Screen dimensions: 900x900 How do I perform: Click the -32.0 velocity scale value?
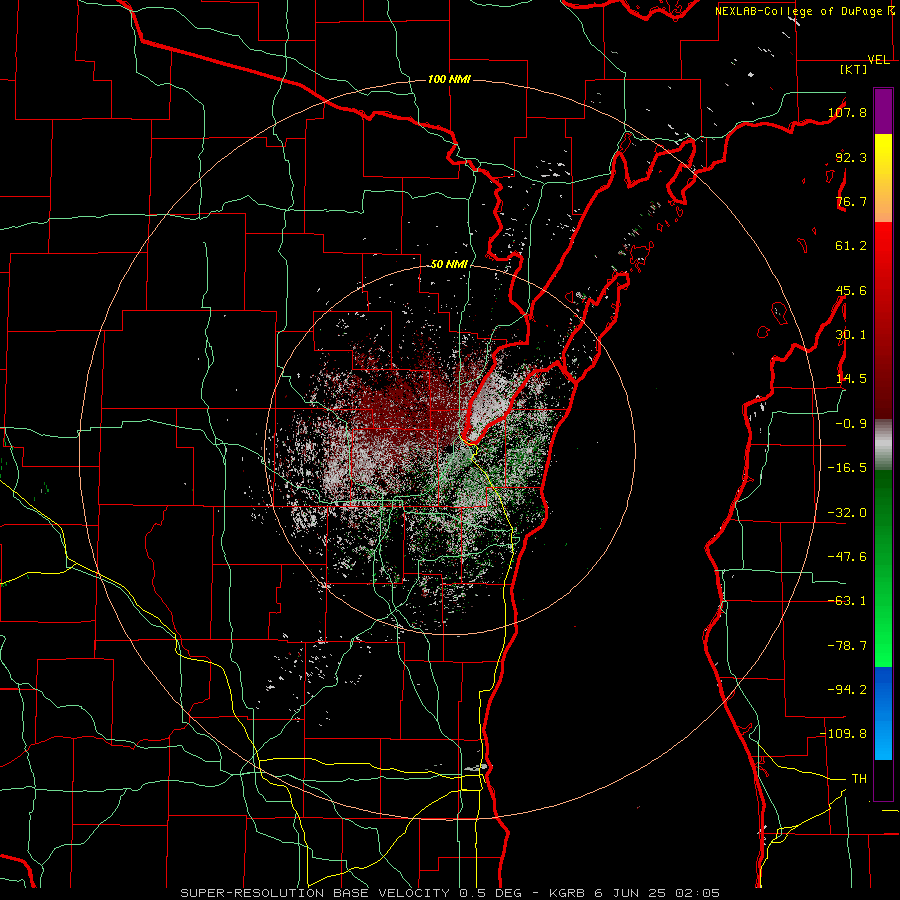847,513
